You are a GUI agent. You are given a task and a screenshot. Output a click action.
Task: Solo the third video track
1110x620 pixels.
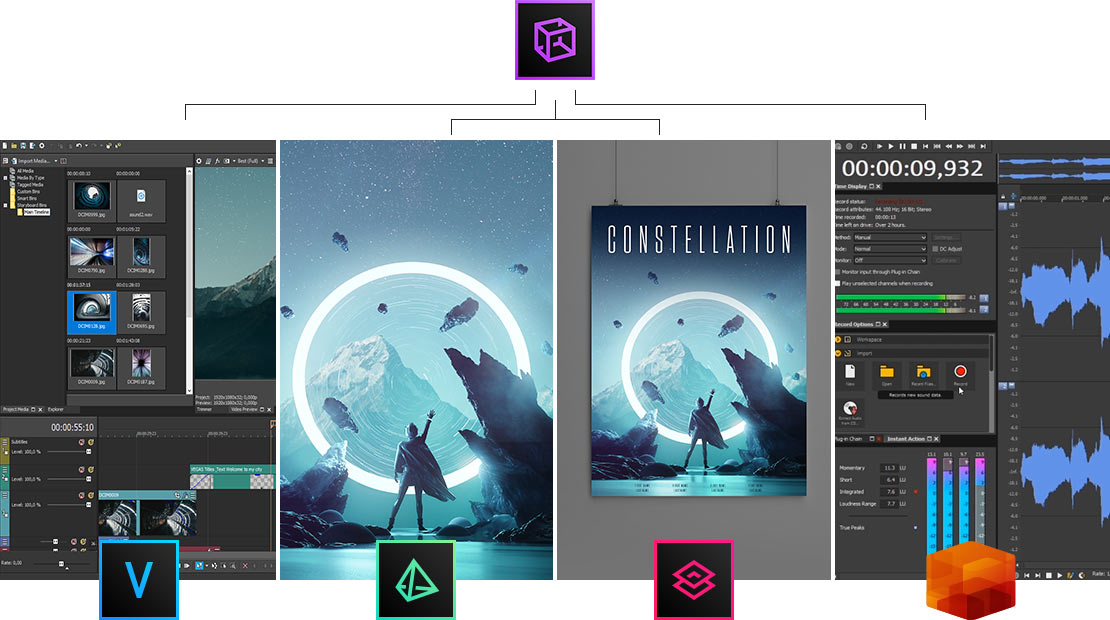click(91, 495)
